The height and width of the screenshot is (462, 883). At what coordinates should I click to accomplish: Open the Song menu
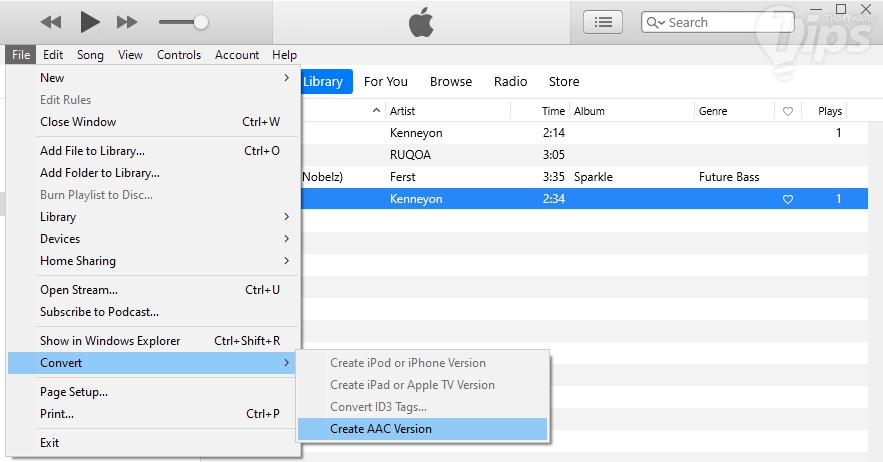(x=90, y=55)
